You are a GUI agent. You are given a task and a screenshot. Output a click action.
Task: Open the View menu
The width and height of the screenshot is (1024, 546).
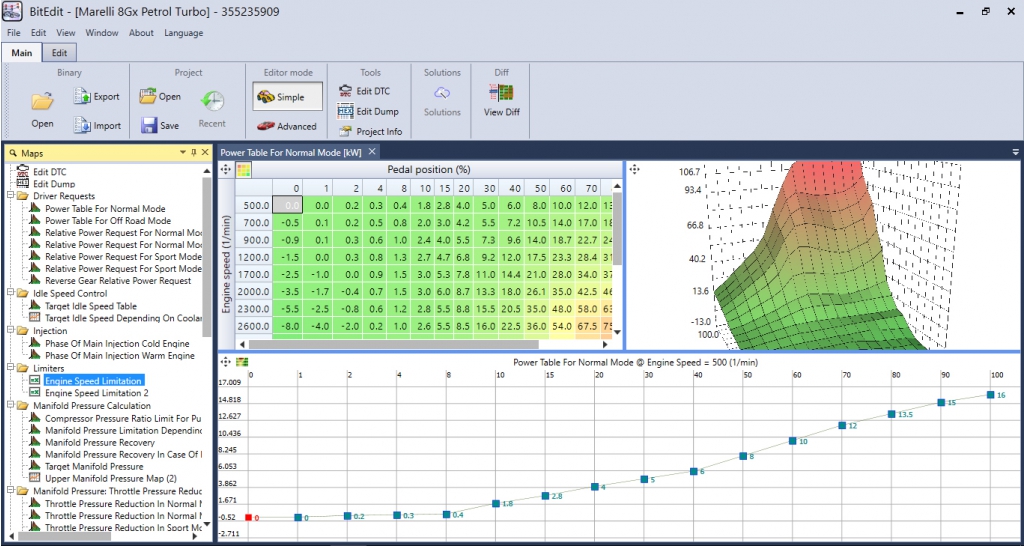pyautogui.click(x=65, y=33)
